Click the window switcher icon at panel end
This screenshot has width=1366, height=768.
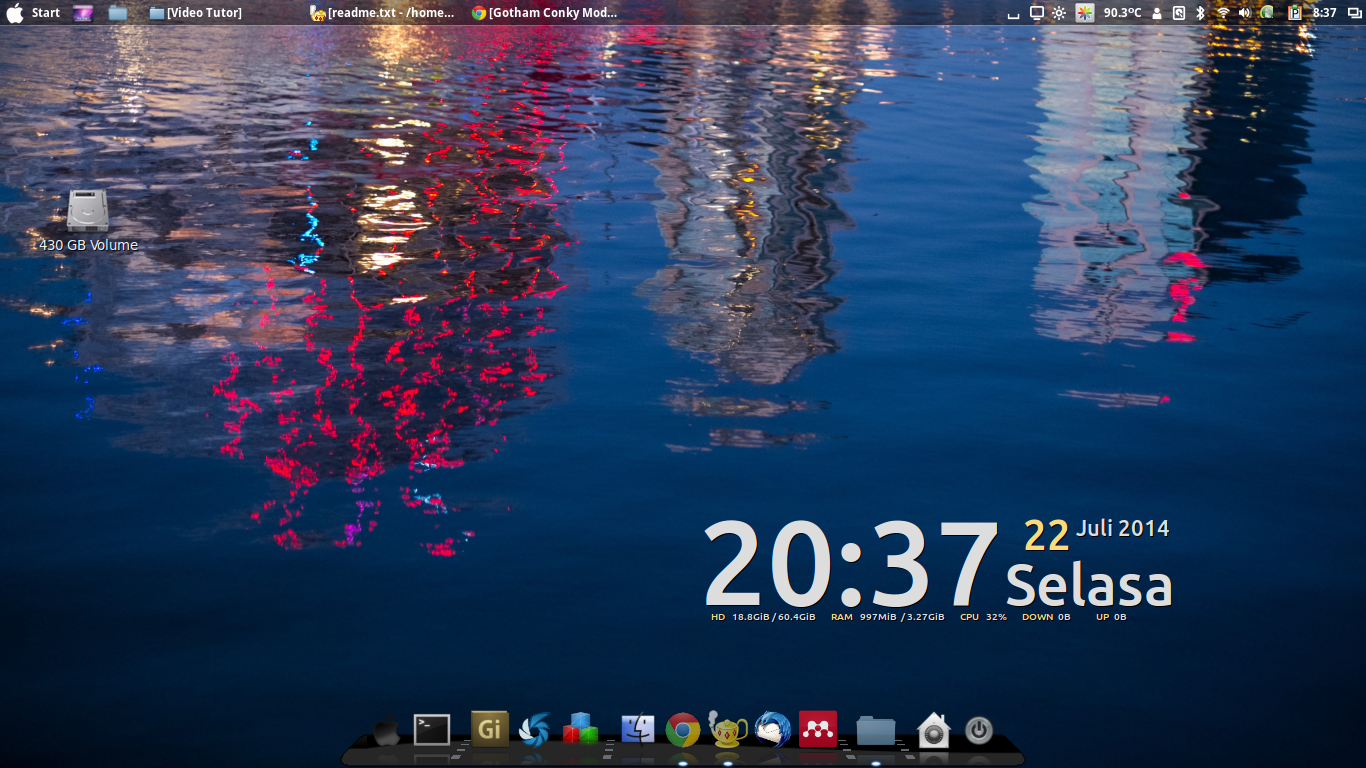click(x=1354, y=13)
